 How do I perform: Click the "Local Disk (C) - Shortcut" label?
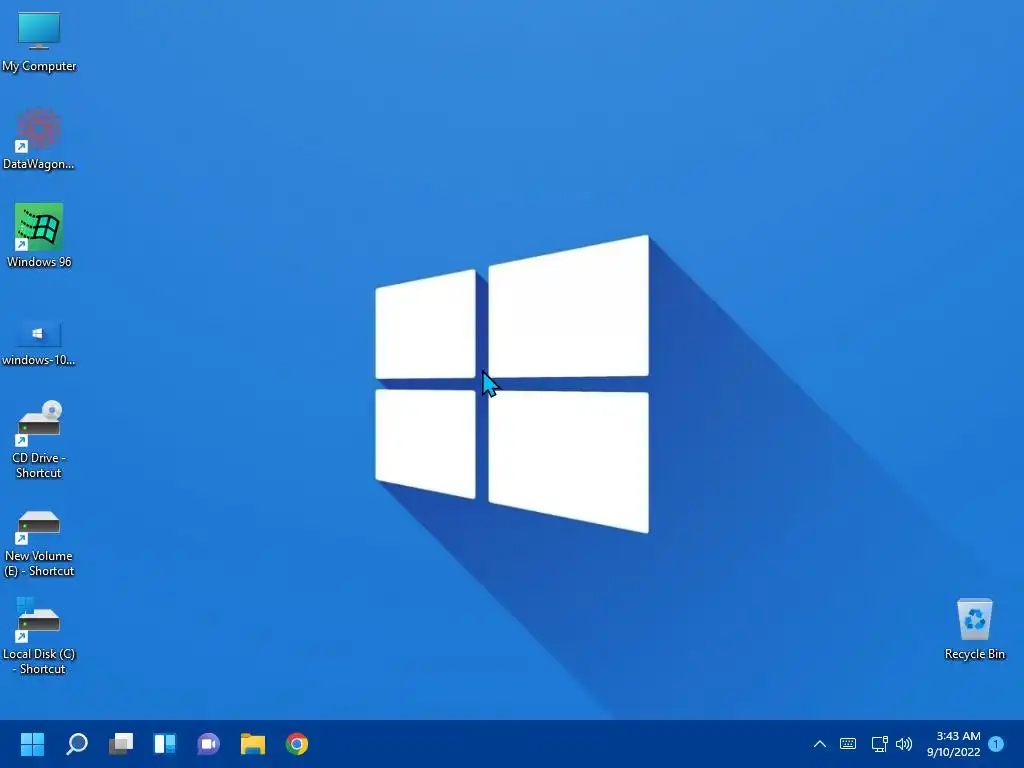point(39,661)
